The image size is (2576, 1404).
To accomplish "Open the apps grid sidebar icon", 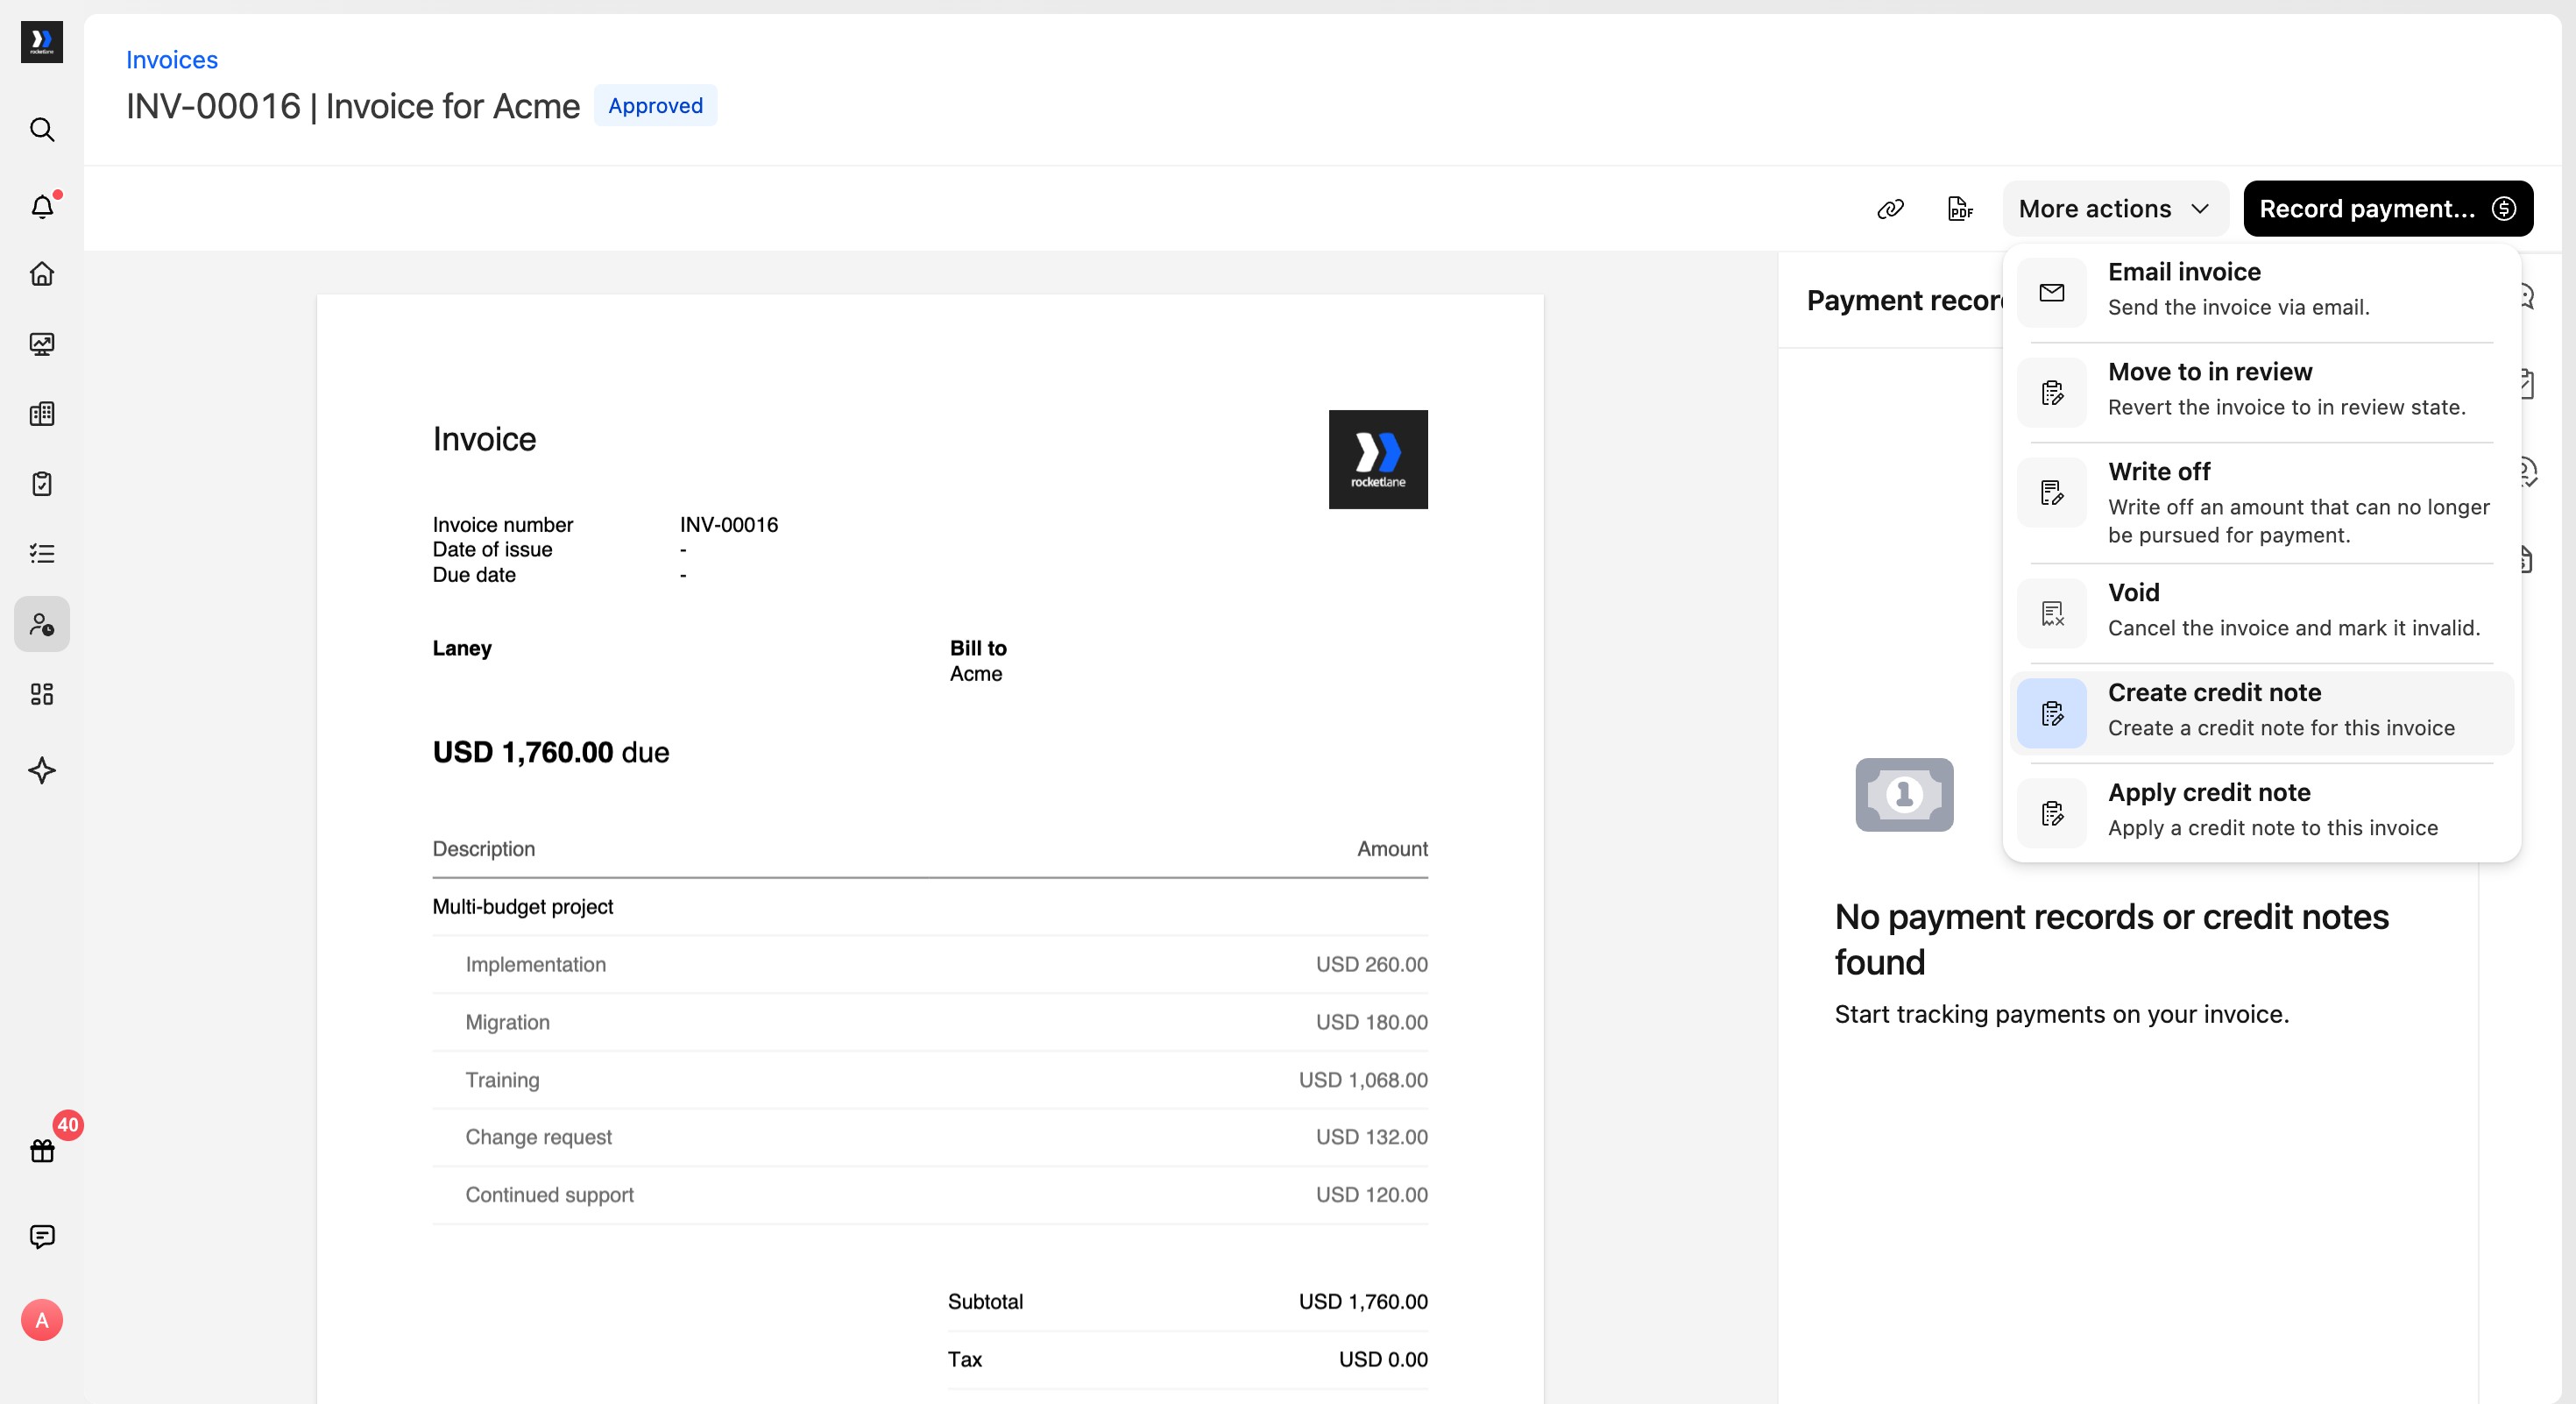I will pos(42,694).
